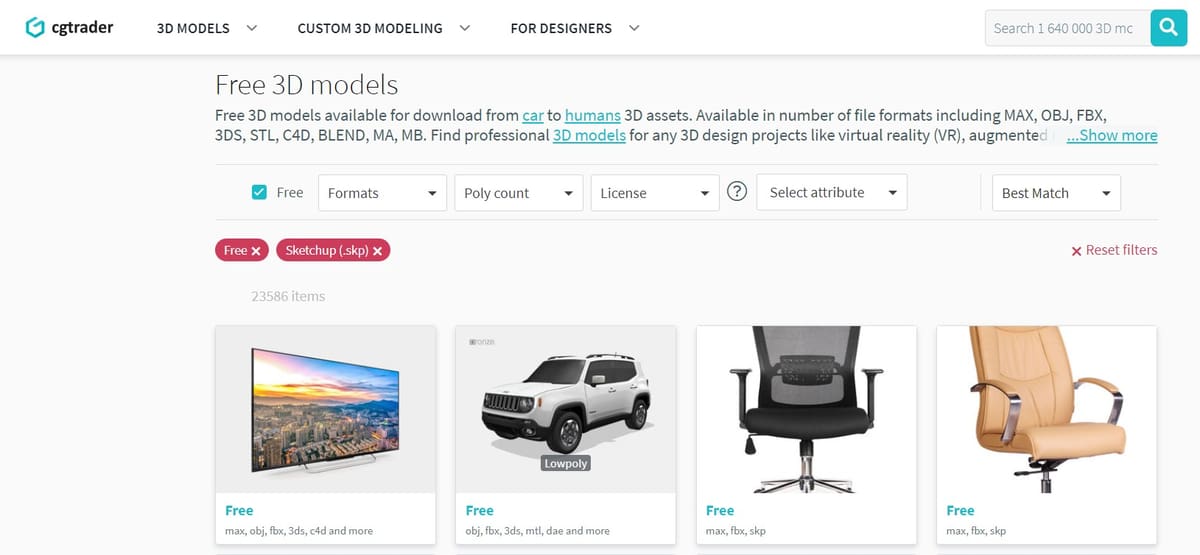1200x555 pixels.
Task: Expand the Poly count dropdown
Action: click(518, 193)
